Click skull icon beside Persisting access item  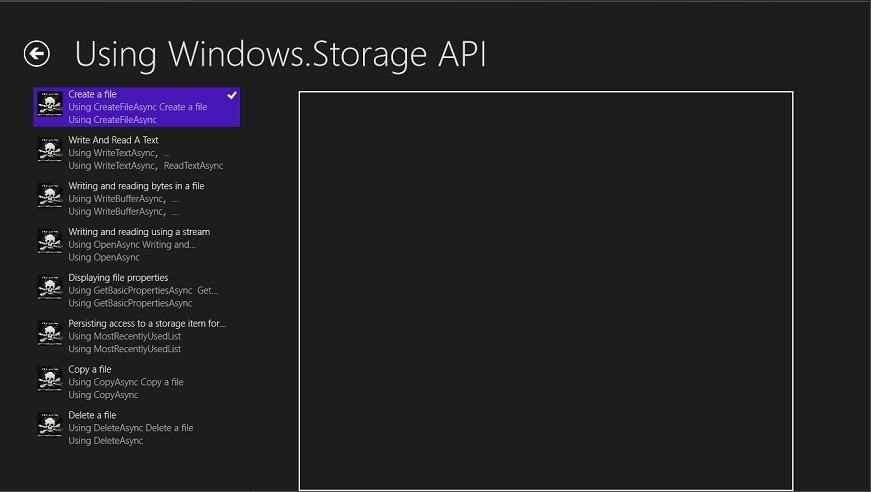(50, 333)
